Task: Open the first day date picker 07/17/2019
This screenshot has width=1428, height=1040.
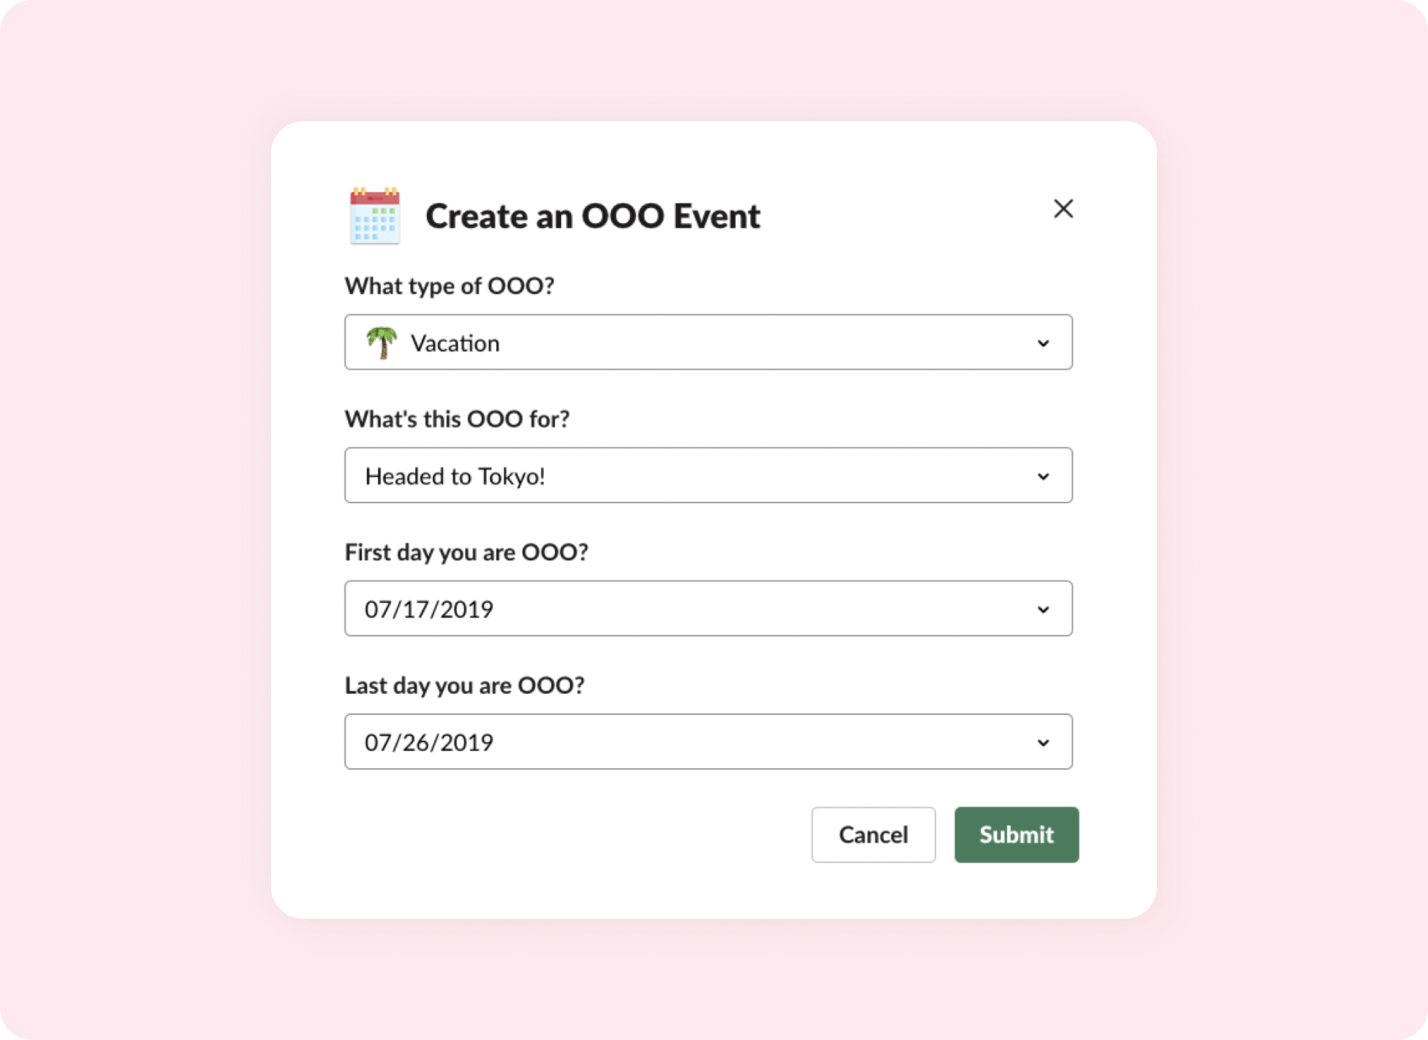Action: coord(708,608)
